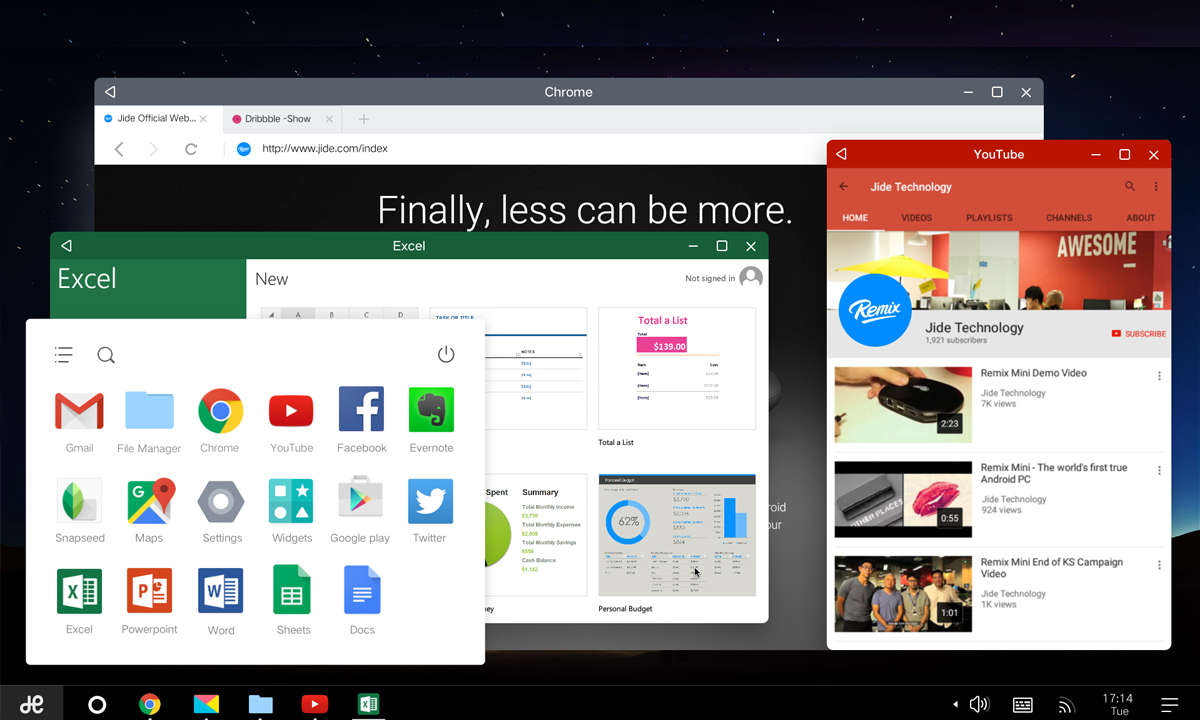Open a new Chrome tab with plus
Image resolution: width=1200 pixels, height=720 pixels.
(363, 119)
